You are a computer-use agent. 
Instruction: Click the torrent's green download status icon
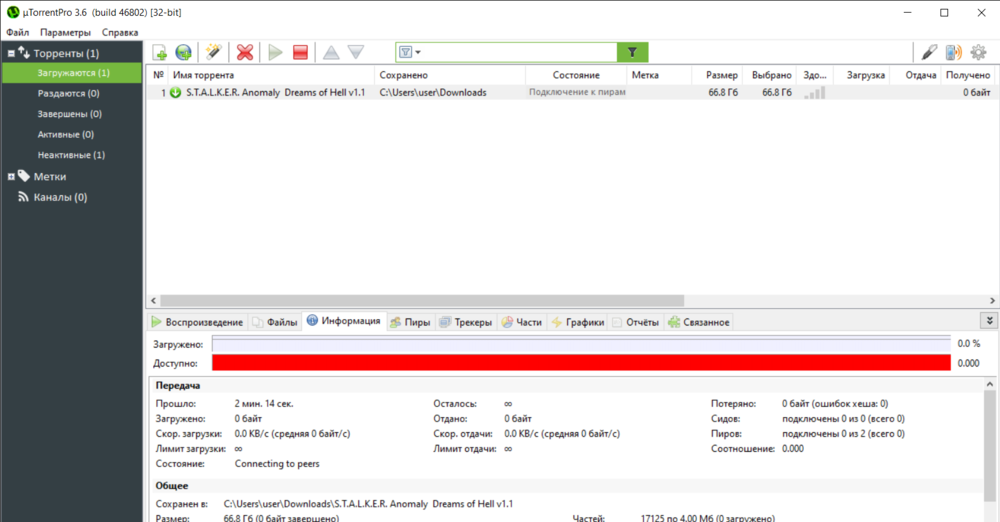[x=175, y=93]
